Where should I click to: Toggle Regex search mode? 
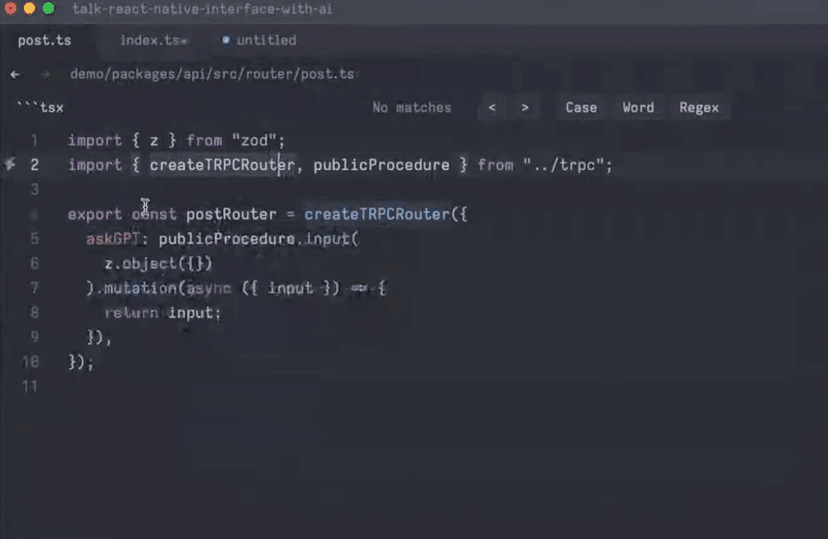pyautogui.click(x=699, y=108)
